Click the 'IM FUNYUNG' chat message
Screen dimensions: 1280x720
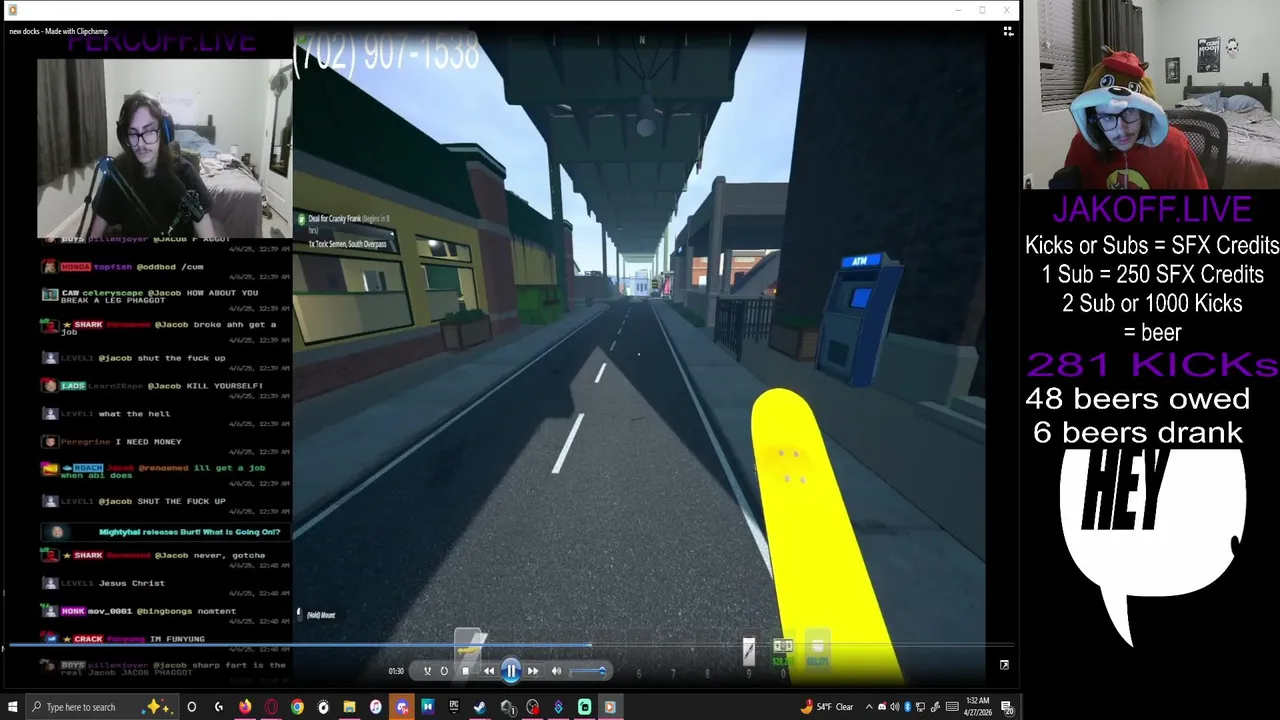point(177,638)
